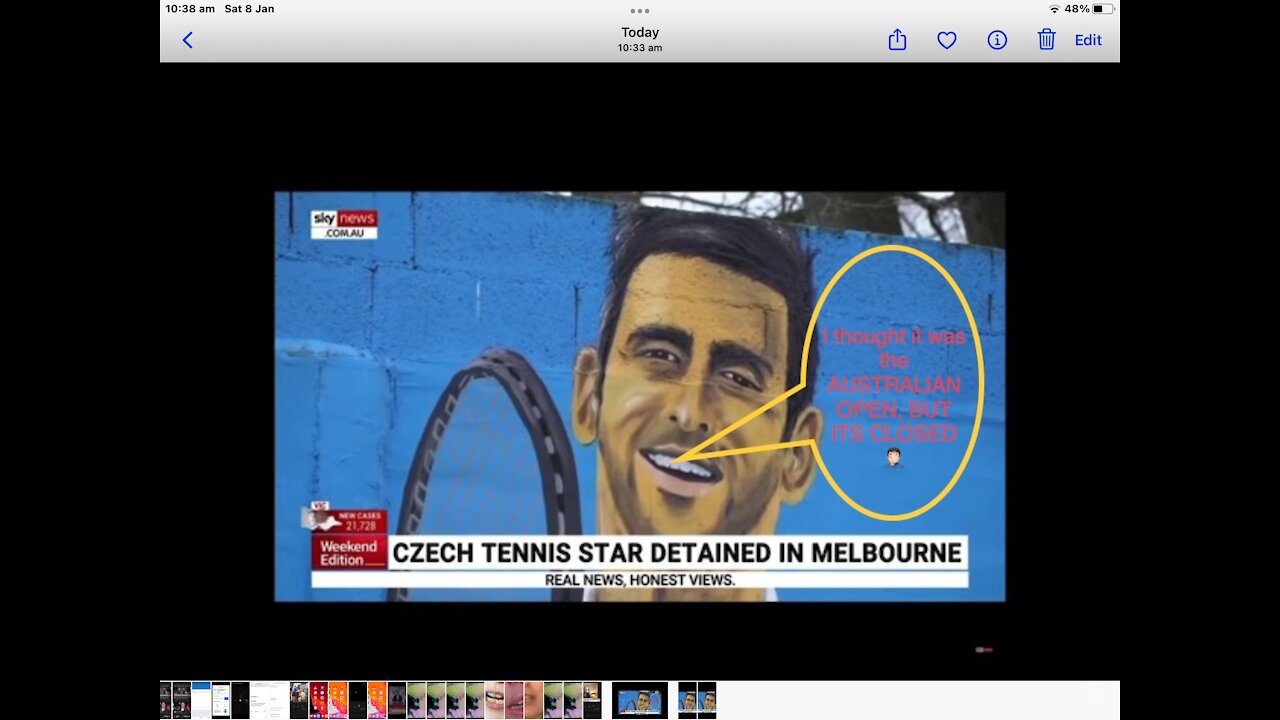The image size is (1280, 720).
Task: Tap the 10:33 am photo timestamp
Action: 640,48
